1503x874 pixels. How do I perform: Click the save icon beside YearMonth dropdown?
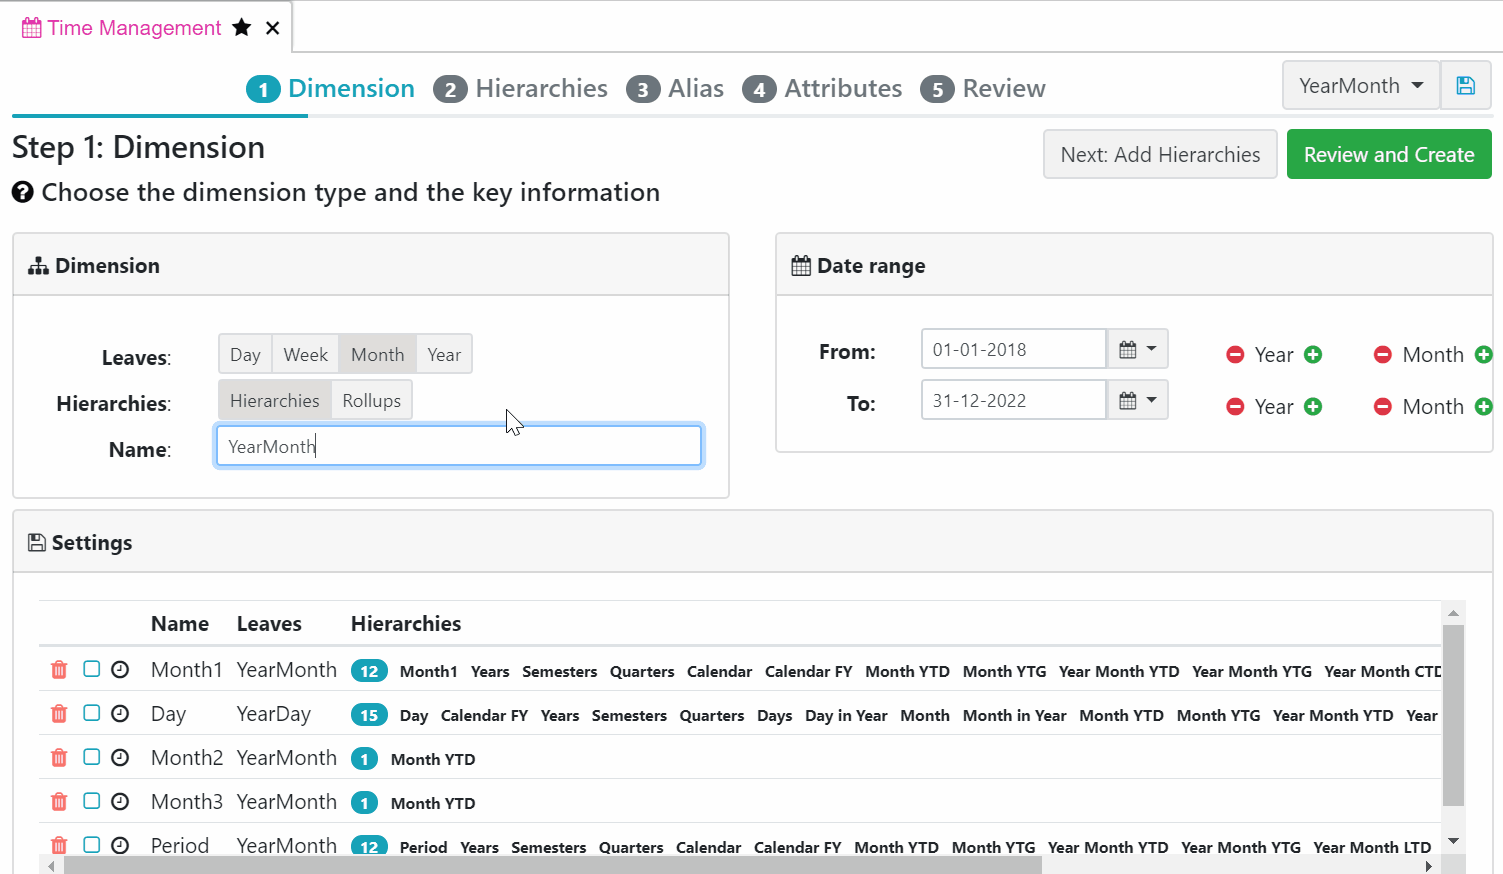click(1465, 86)
